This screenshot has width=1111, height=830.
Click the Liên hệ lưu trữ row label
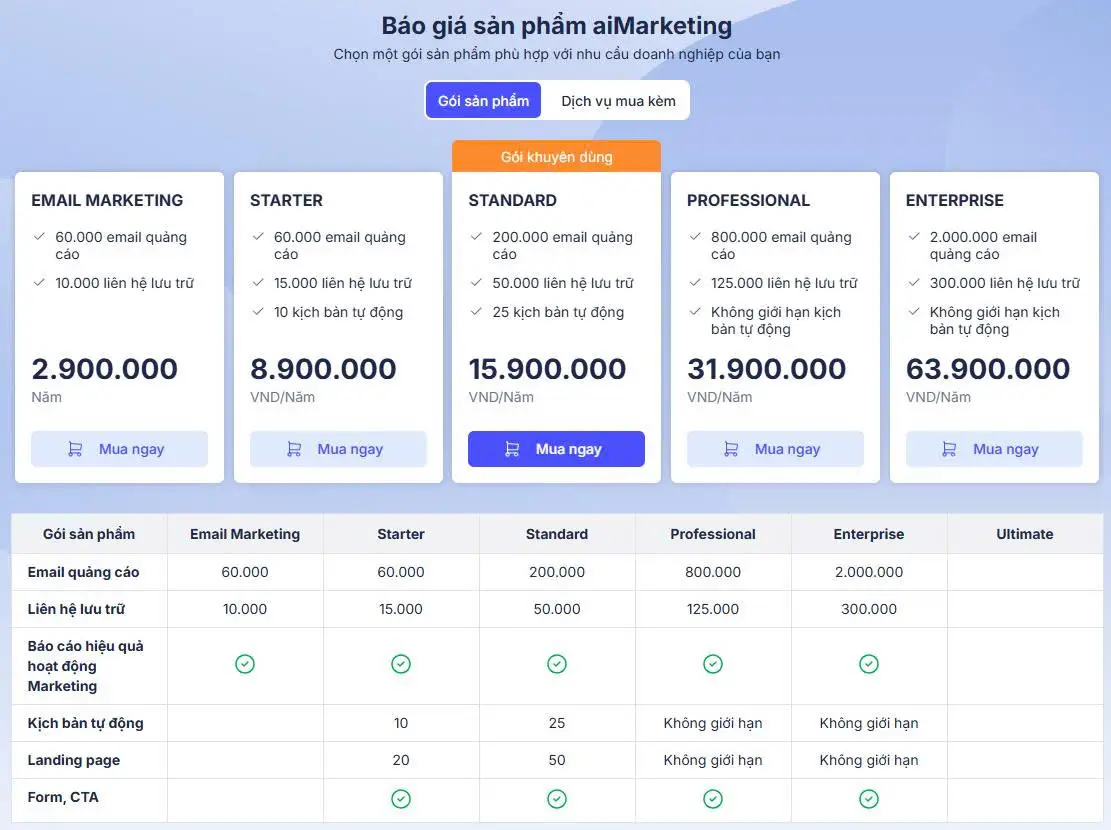(77, 609)
